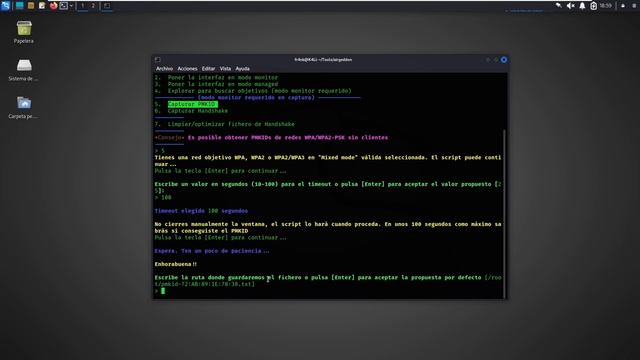The width and height of the screenshot is (640, 360).
Task: Launch the terminal emulator from panel
Action: point(64,6)
